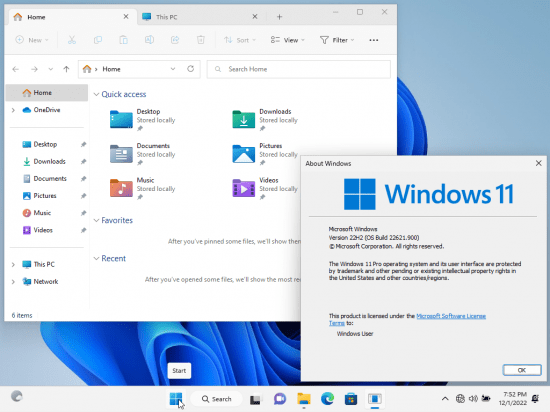Image resolution: width=550 pixels, height=412 pixels.
Task: Open Microsoft Store from the taskbar
Action: coord(351,399)
